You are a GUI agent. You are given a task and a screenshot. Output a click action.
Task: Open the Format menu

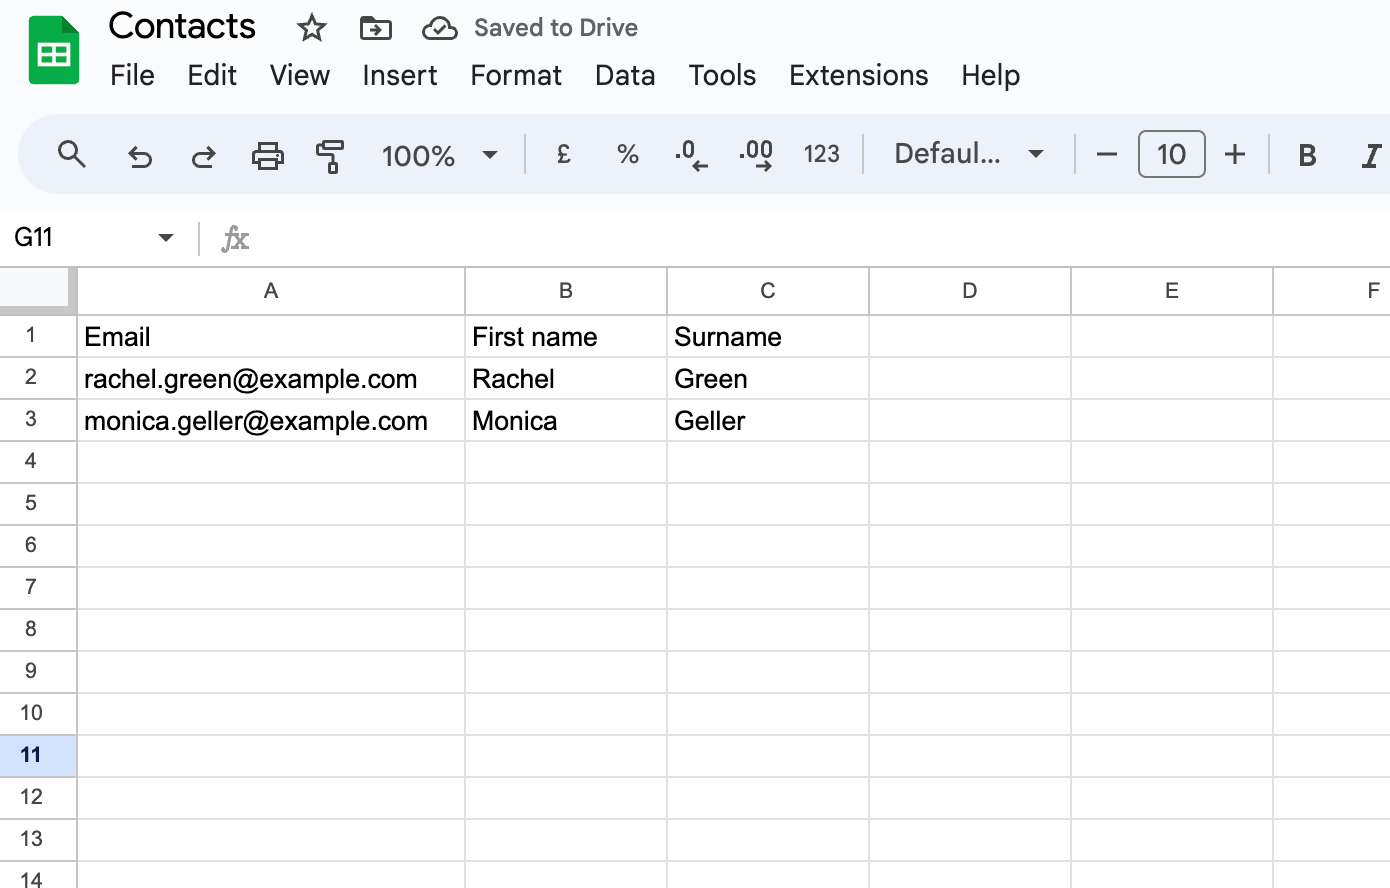point(516,75)
